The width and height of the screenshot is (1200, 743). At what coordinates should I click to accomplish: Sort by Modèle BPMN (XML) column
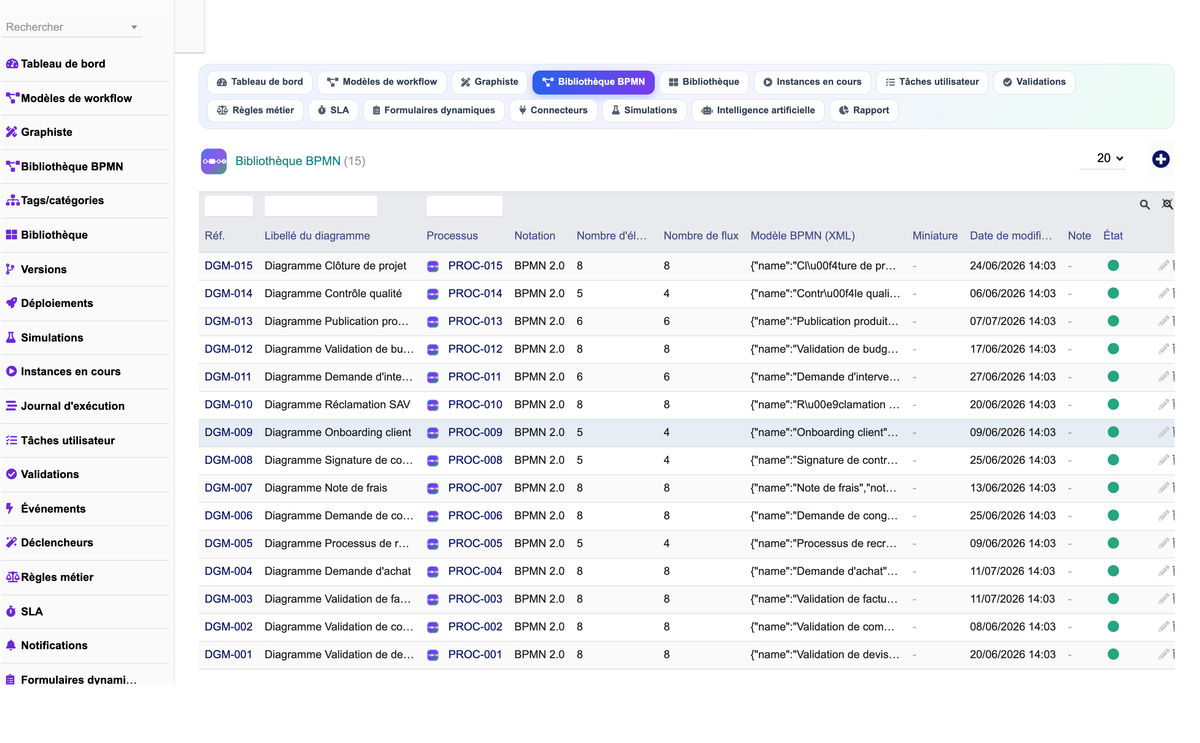[x=803, y=236]
